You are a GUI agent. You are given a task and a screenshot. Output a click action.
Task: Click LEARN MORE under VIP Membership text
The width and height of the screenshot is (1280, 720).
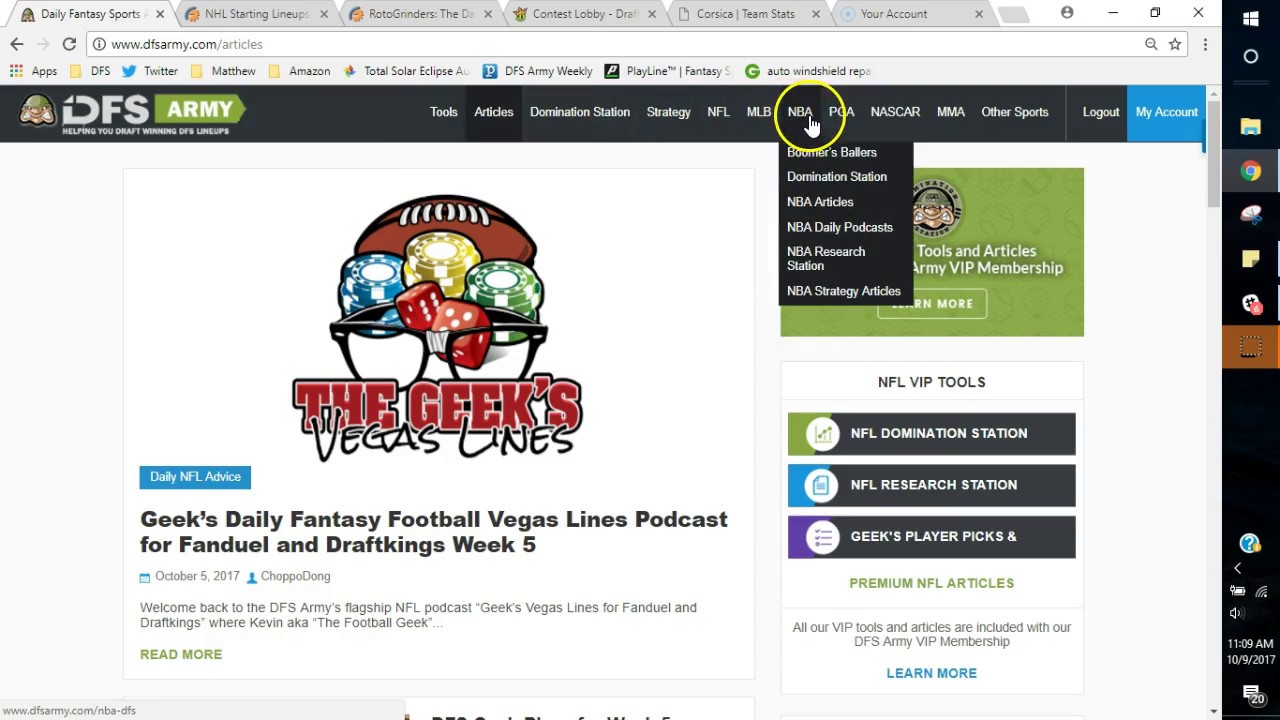point(932,673)
